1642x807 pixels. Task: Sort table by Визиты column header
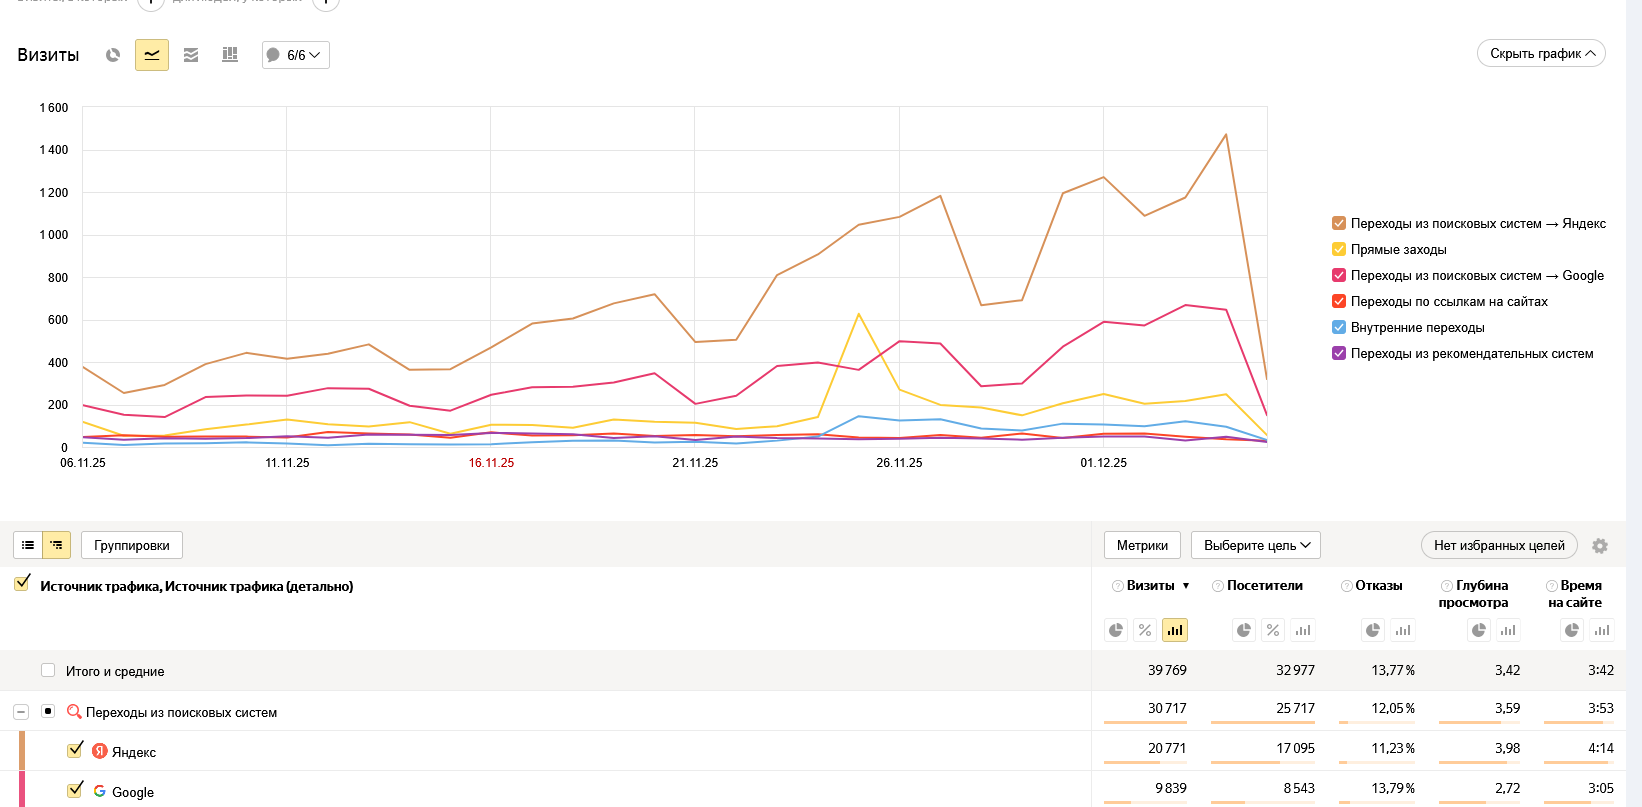(1151, 586)
